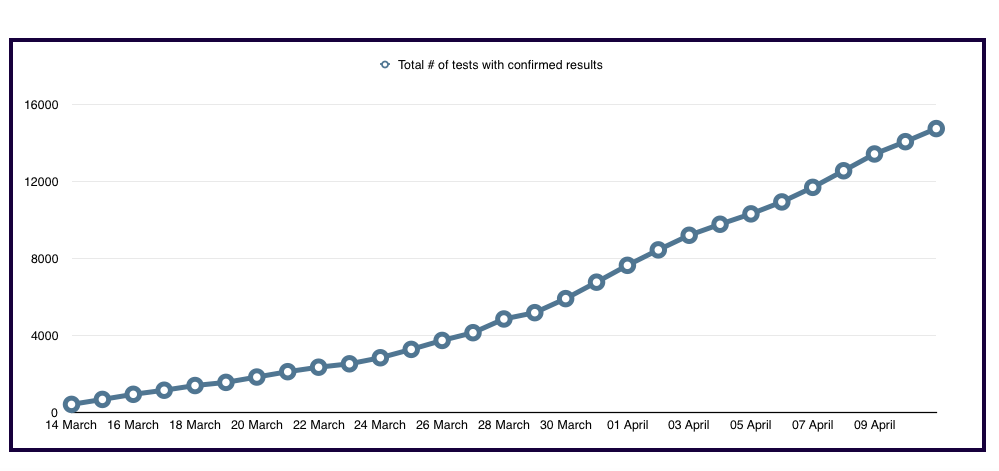Select the 26 March data point
Image resolution: width=999 pixels, height=471 pixels.
pyautogui.click(x=442, y=340)
